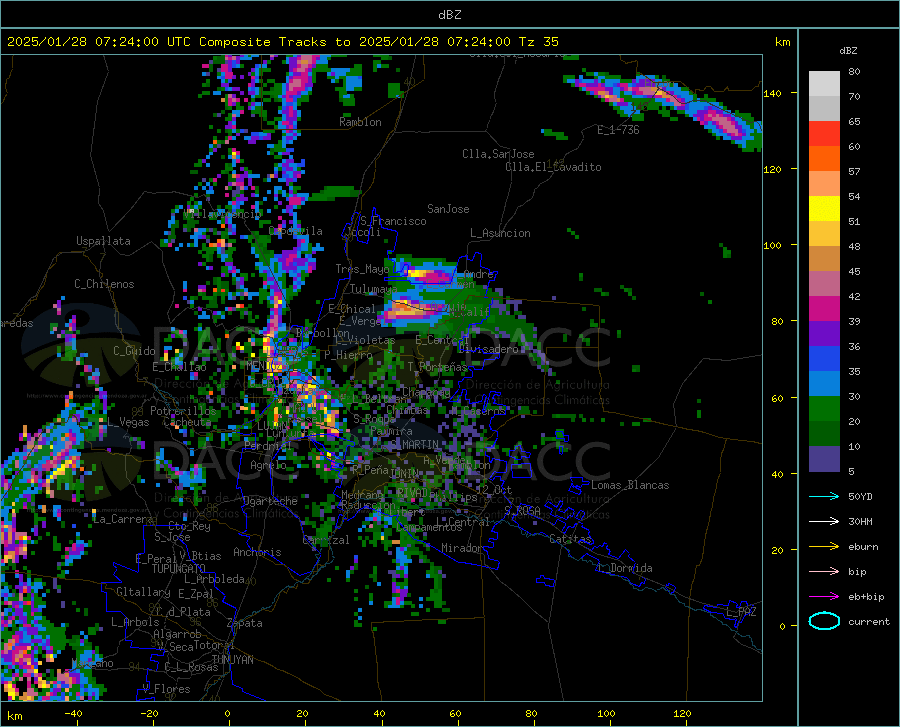
Task: Select the red 60-65 dBZ swatch
Action: pos(824,134)
